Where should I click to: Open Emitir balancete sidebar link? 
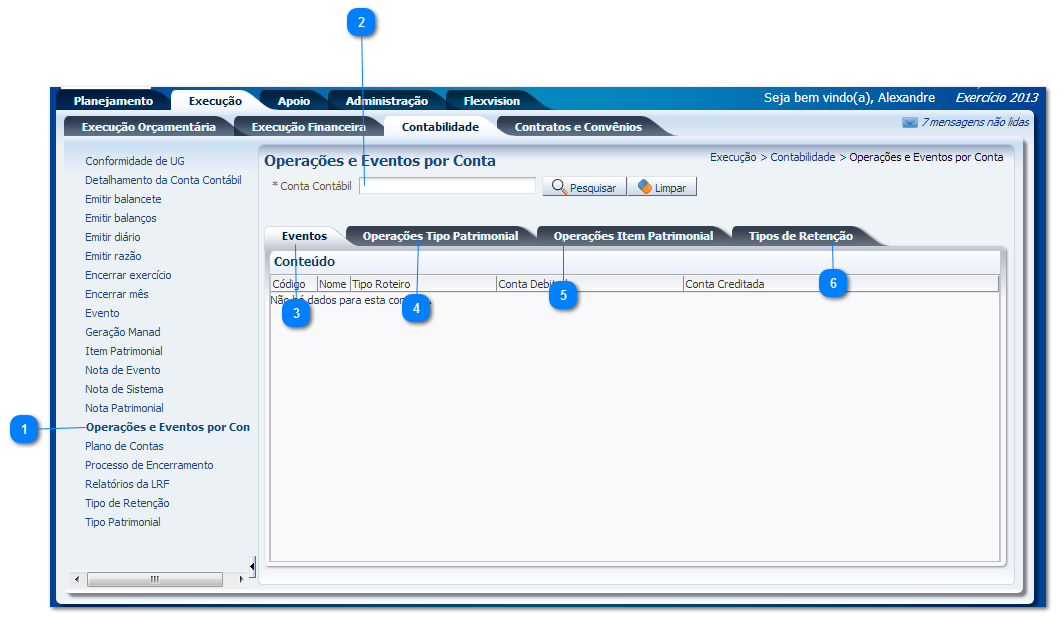tap(123, 199)
